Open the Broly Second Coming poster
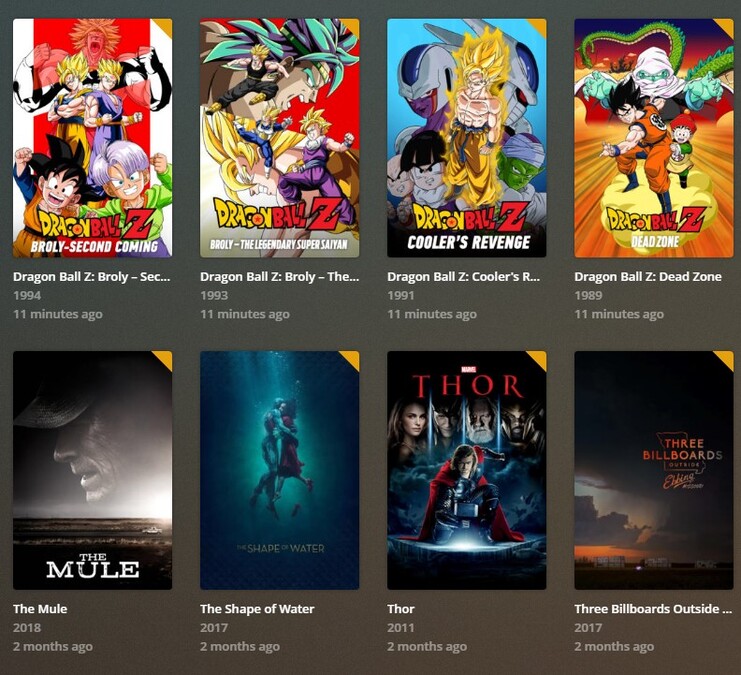The width and height of the screenshot is (741, 675). [x=92, y=138]
